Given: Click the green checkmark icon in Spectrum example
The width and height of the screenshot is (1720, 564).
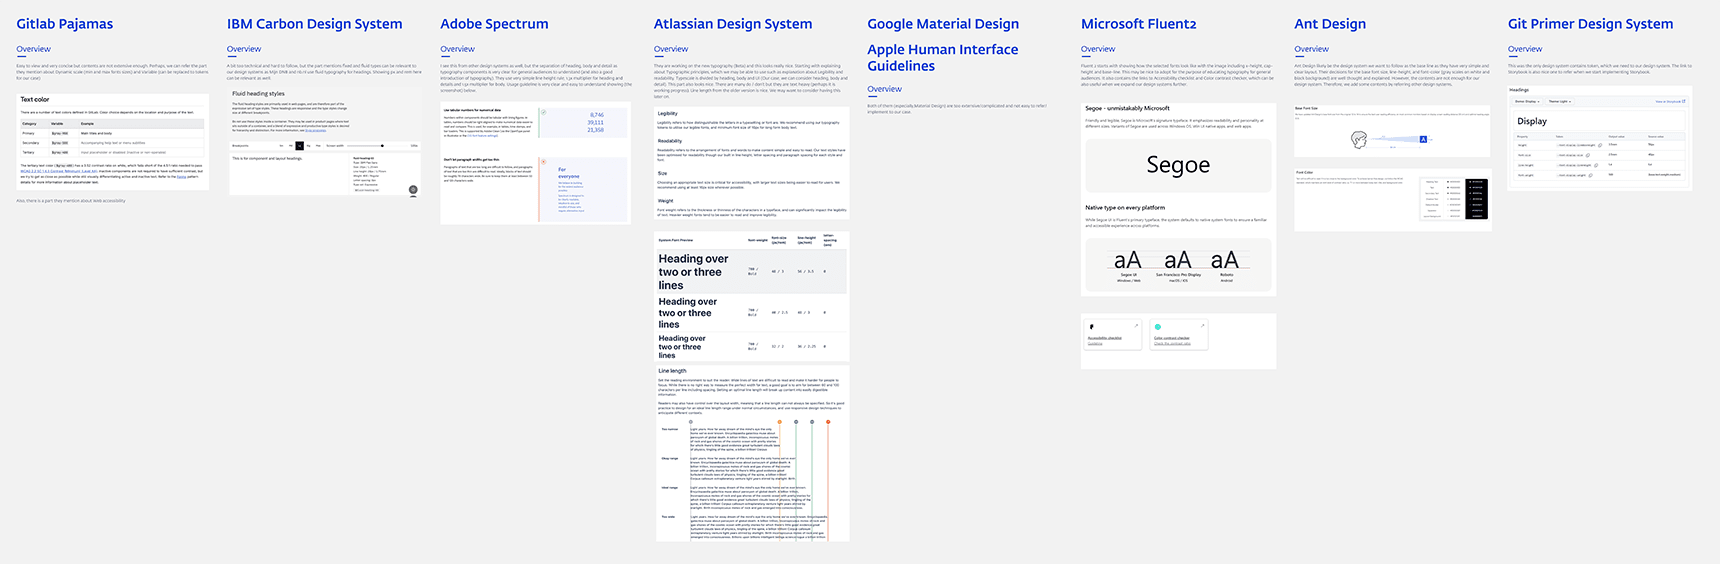Looking at the screenshot, I should 543,111.
